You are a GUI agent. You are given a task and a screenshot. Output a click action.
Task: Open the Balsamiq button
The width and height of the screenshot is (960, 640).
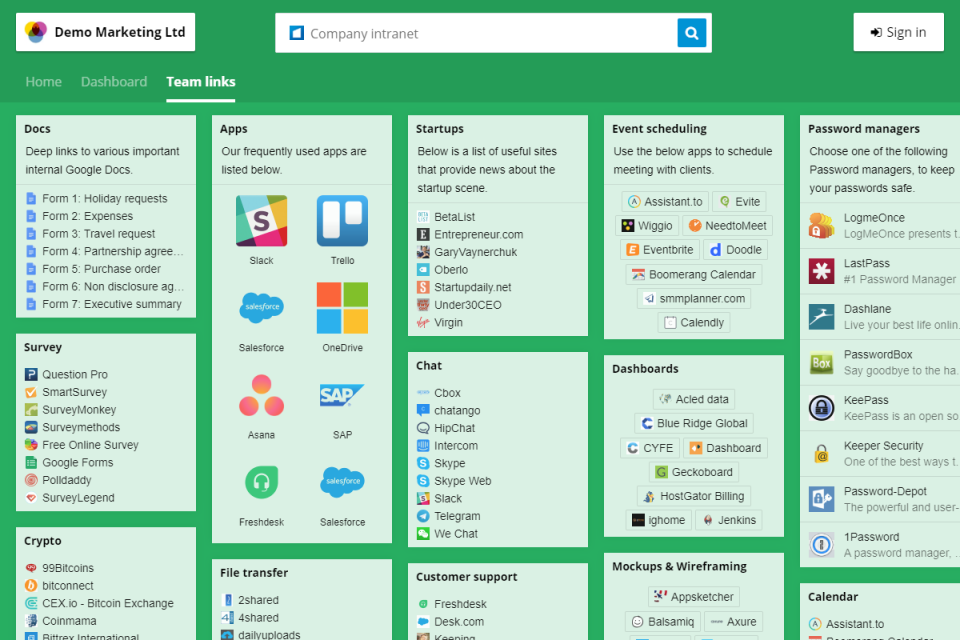662,622
